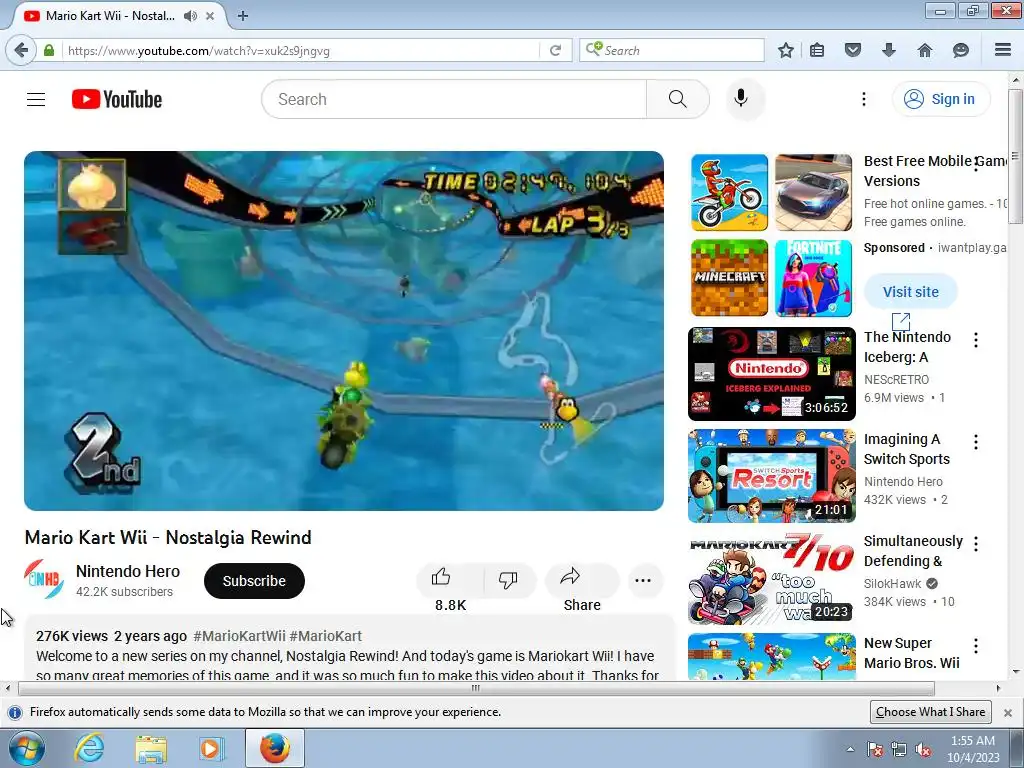Click the horizontal scrollbar thumb
Image resolution: width=1024 pixels, height=768 pixels.
pos(476,688)
